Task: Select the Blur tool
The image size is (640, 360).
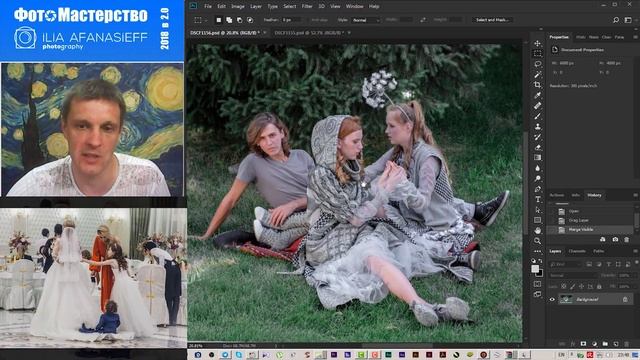Action: (538, 168)
